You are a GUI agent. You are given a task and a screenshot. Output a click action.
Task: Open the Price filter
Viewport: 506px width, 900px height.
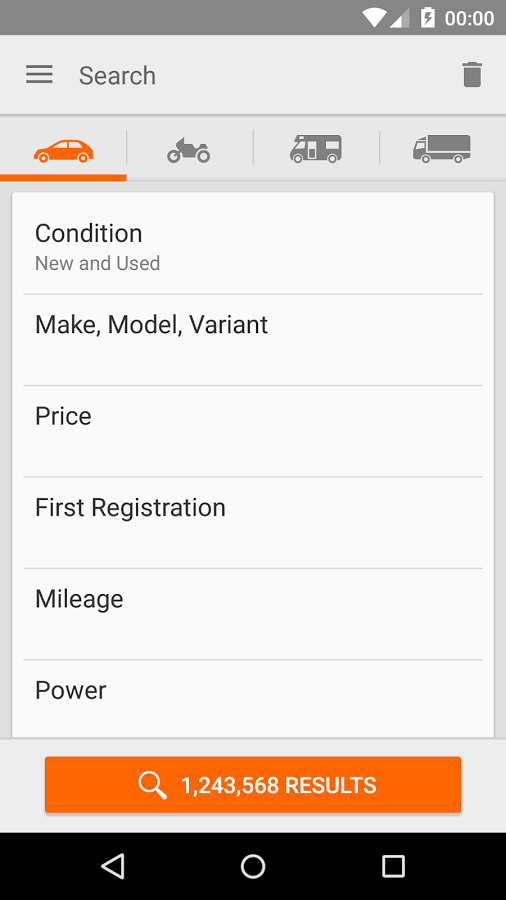[x=253, y=431]
